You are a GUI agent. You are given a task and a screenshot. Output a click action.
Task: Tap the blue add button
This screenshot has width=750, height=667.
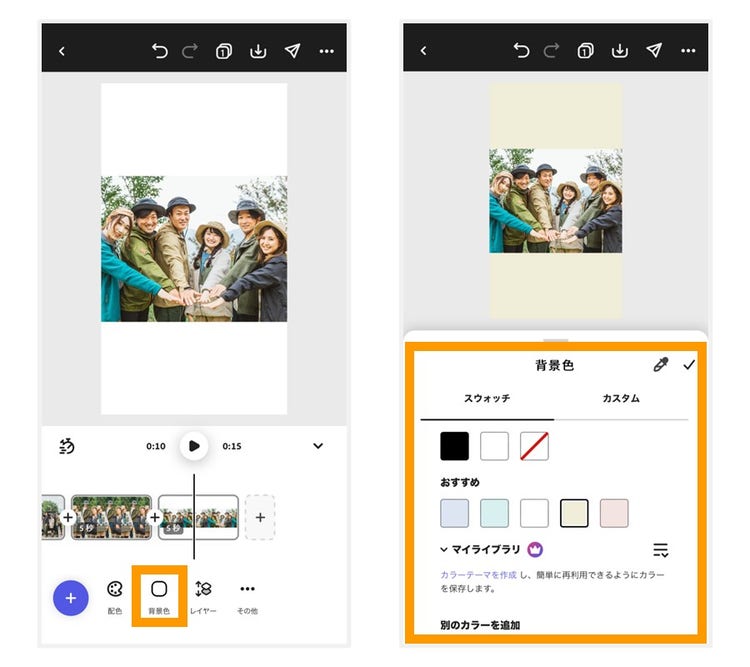tap(71, 598)
